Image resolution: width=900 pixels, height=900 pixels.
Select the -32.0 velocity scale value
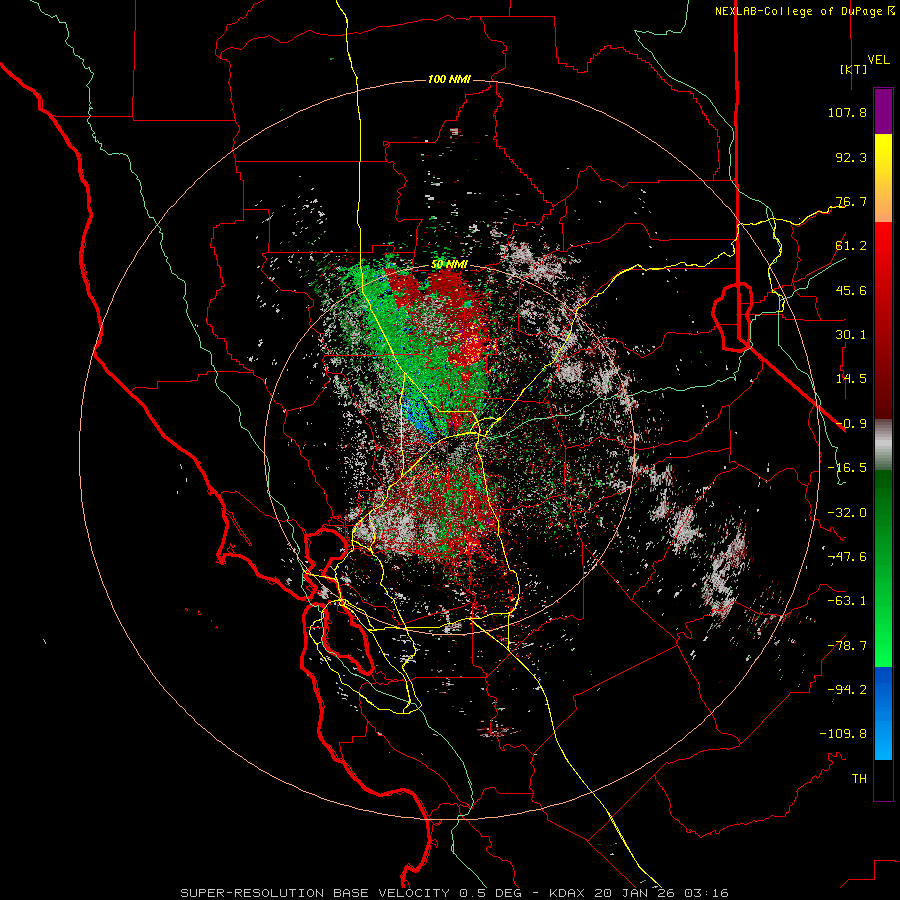pyautogui.click(x=847, y=513)
